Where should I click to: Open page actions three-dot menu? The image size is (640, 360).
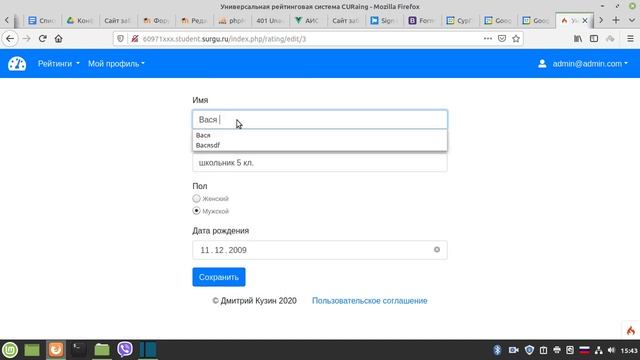coord(488,39)
